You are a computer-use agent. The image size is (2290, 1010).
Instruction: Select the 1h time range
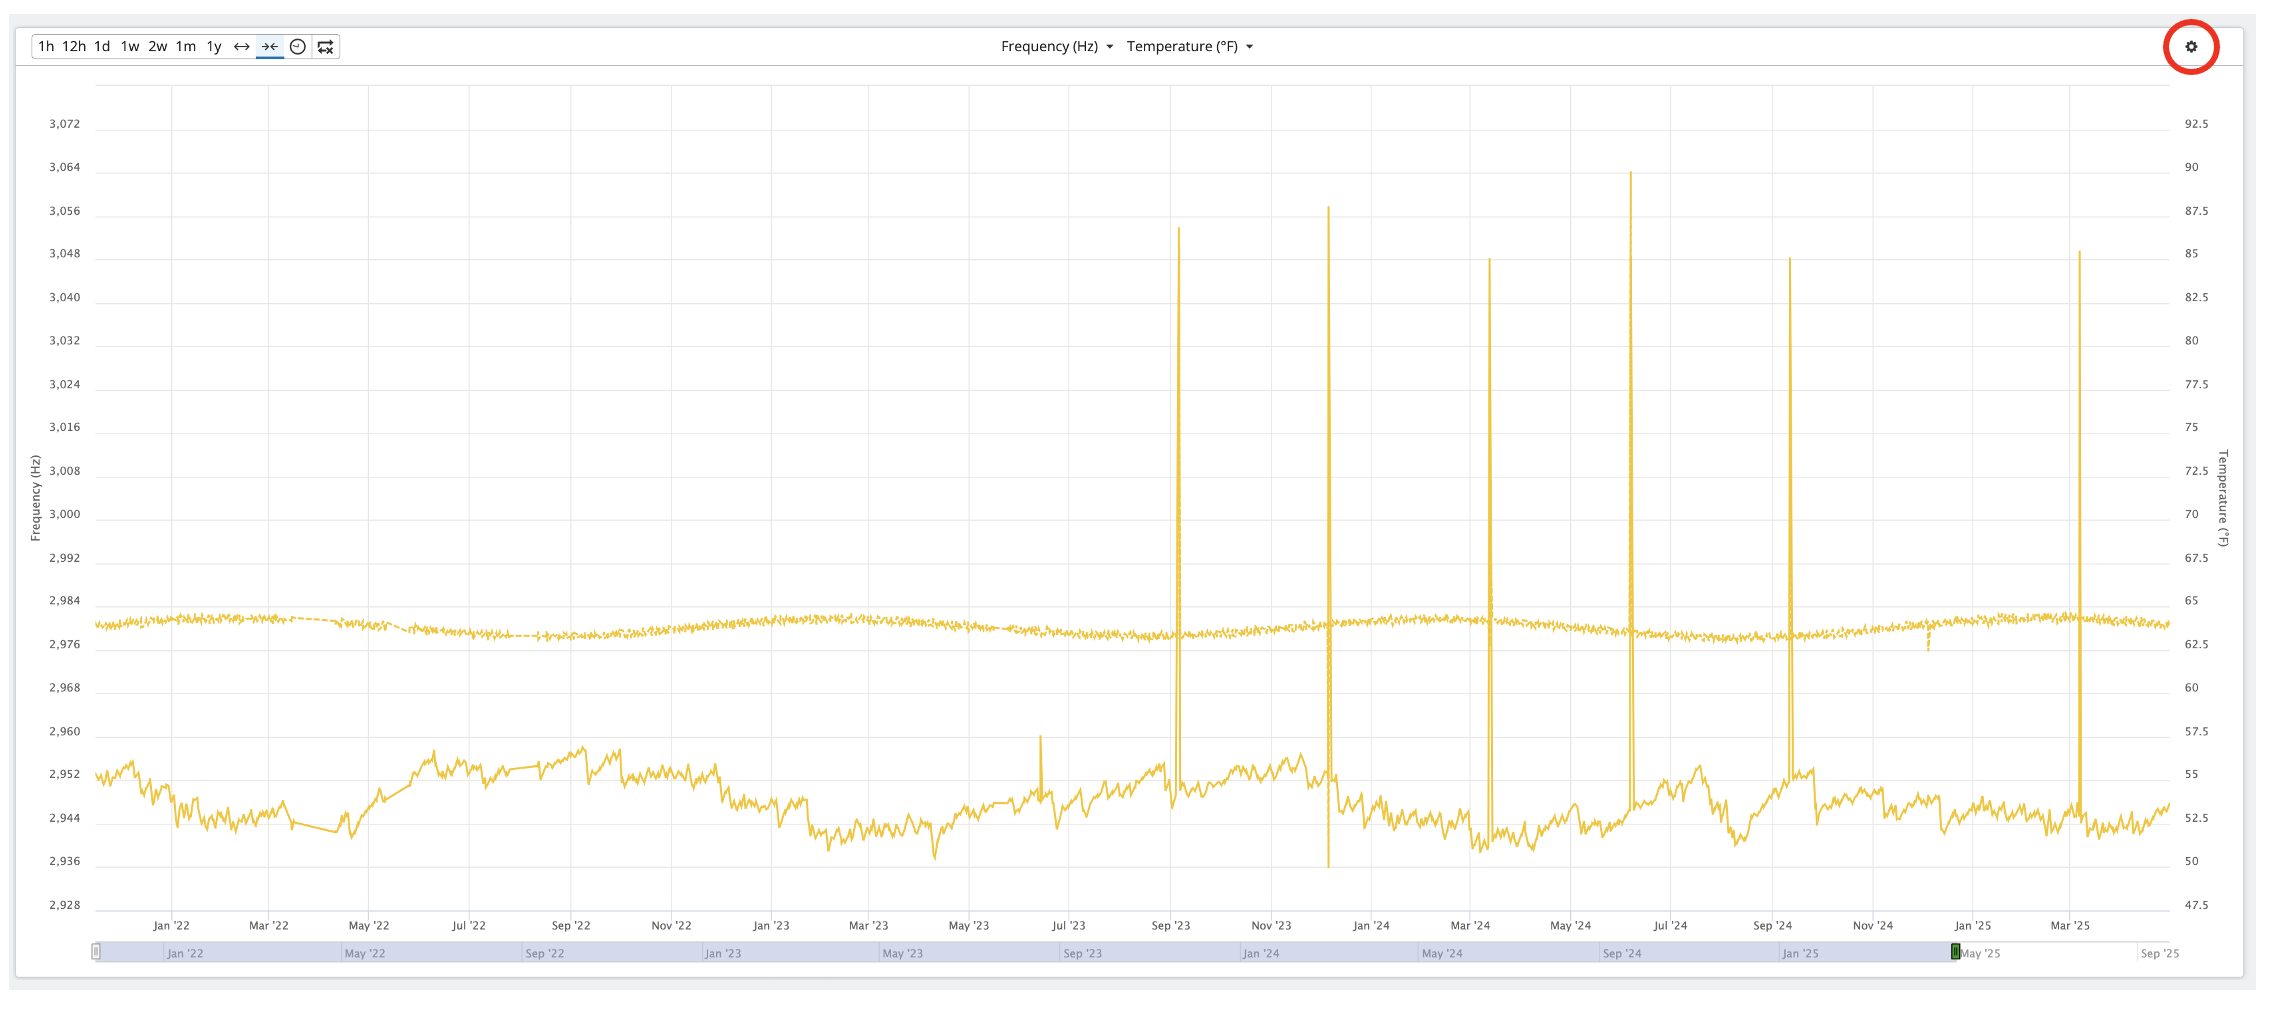pos(46,47)
